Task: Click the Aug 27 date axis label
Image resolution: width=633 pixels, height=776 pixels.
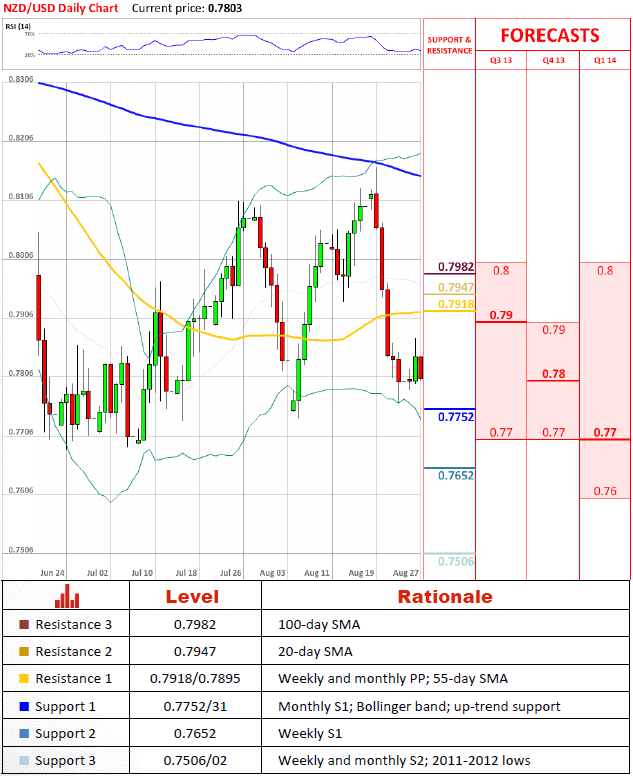Action: click(x=405, y=573)
